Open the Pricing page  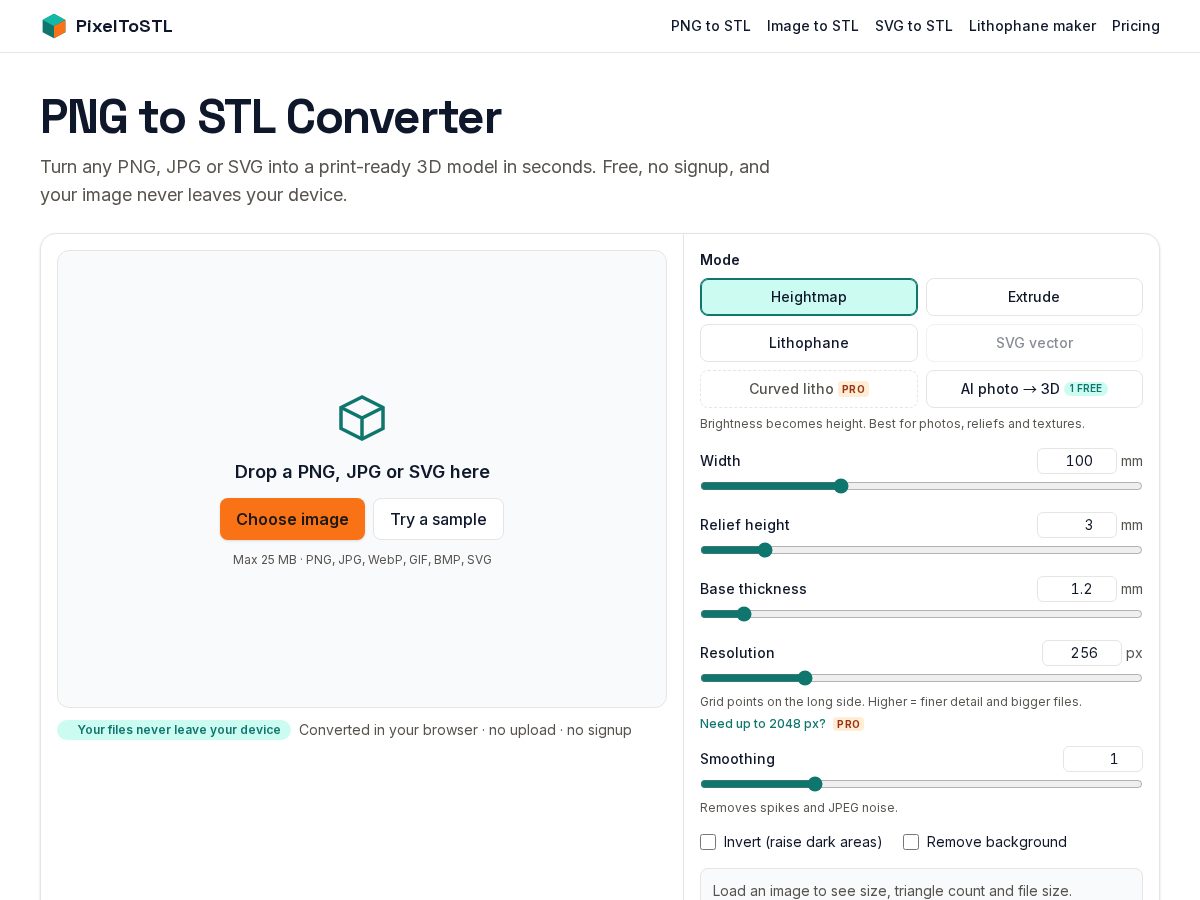pos(1136,26)
